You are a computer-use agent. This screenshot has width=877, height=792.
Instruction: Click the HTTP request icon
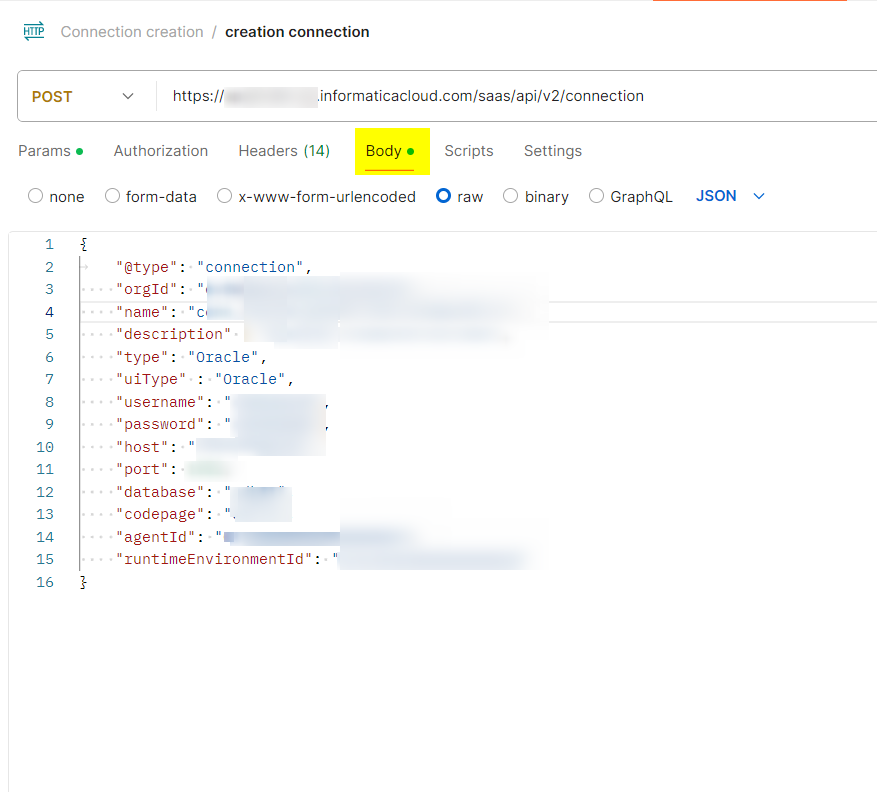[x=34, y=31]
